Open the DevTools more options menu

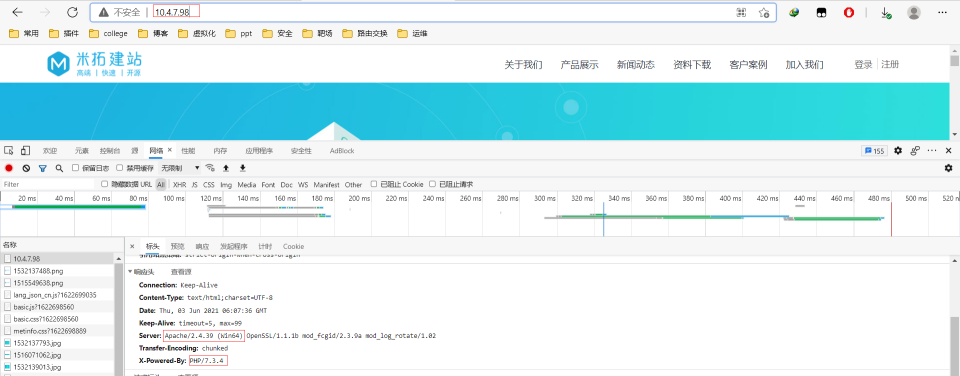(932, 151)
